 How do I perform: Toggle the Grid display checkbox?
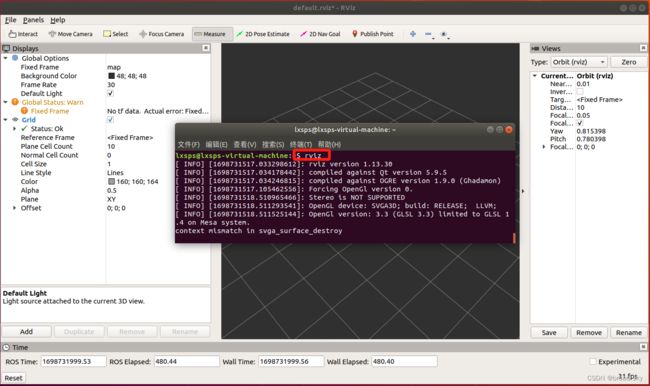pos(110,120)
